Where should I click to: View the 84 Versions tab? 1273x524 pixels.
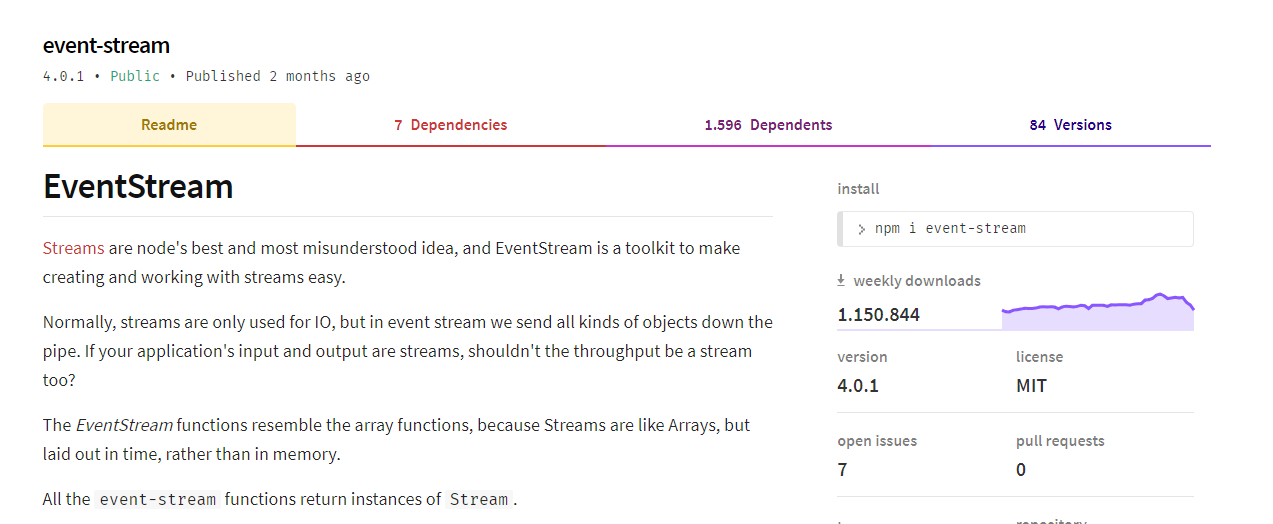1070,125
